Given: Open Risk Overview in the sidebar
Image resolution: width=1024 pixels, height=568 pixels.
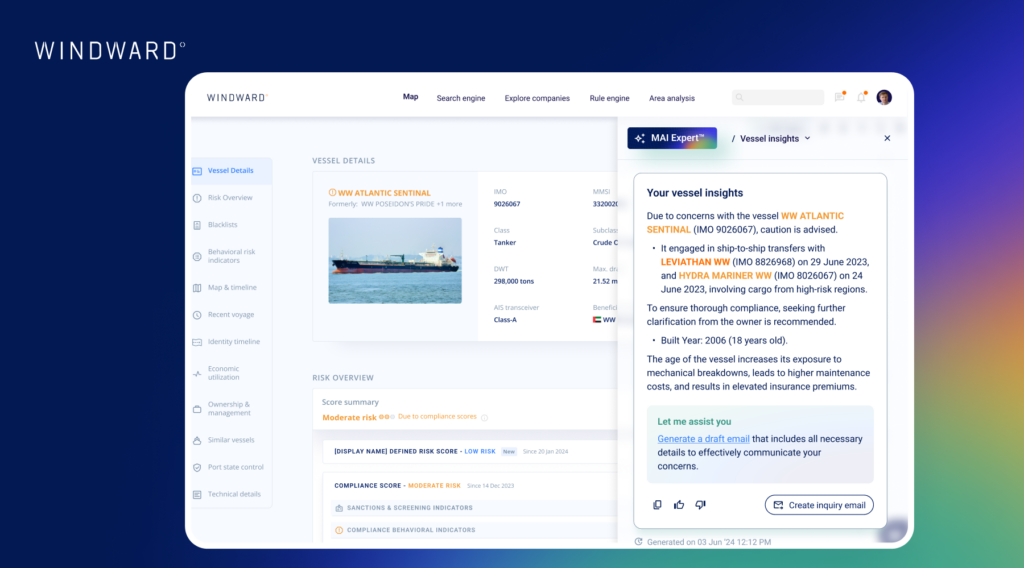Looking at the screenshot, I should point(230,198).
